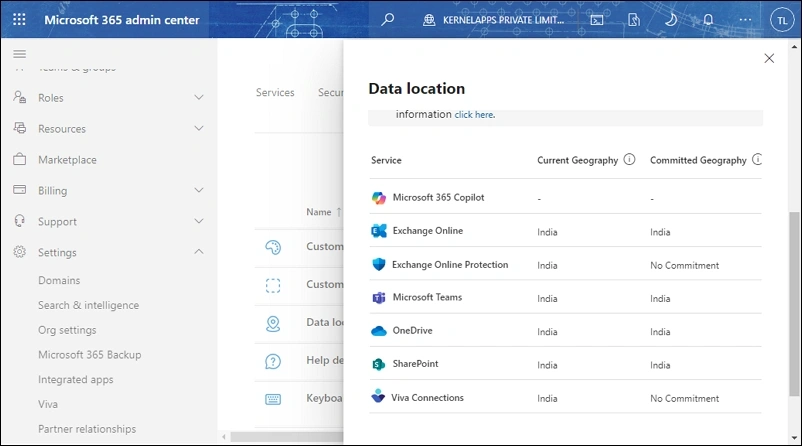Collapse navigation with hamburger menu icon
This screenshot has height=446, width=802.
point(19,54)
